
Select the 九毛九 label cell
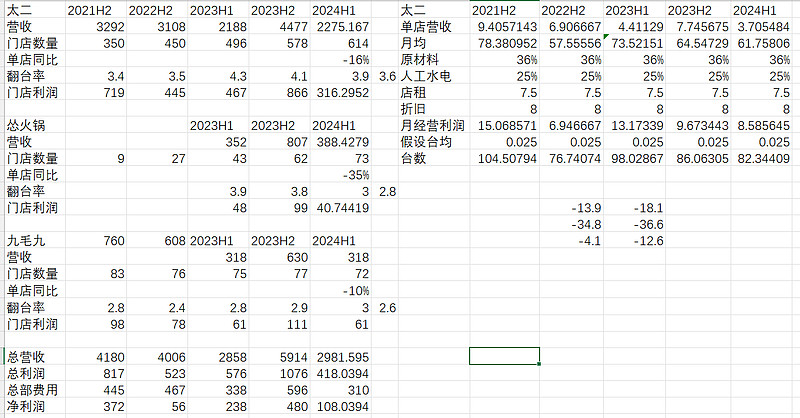(35, 240)
